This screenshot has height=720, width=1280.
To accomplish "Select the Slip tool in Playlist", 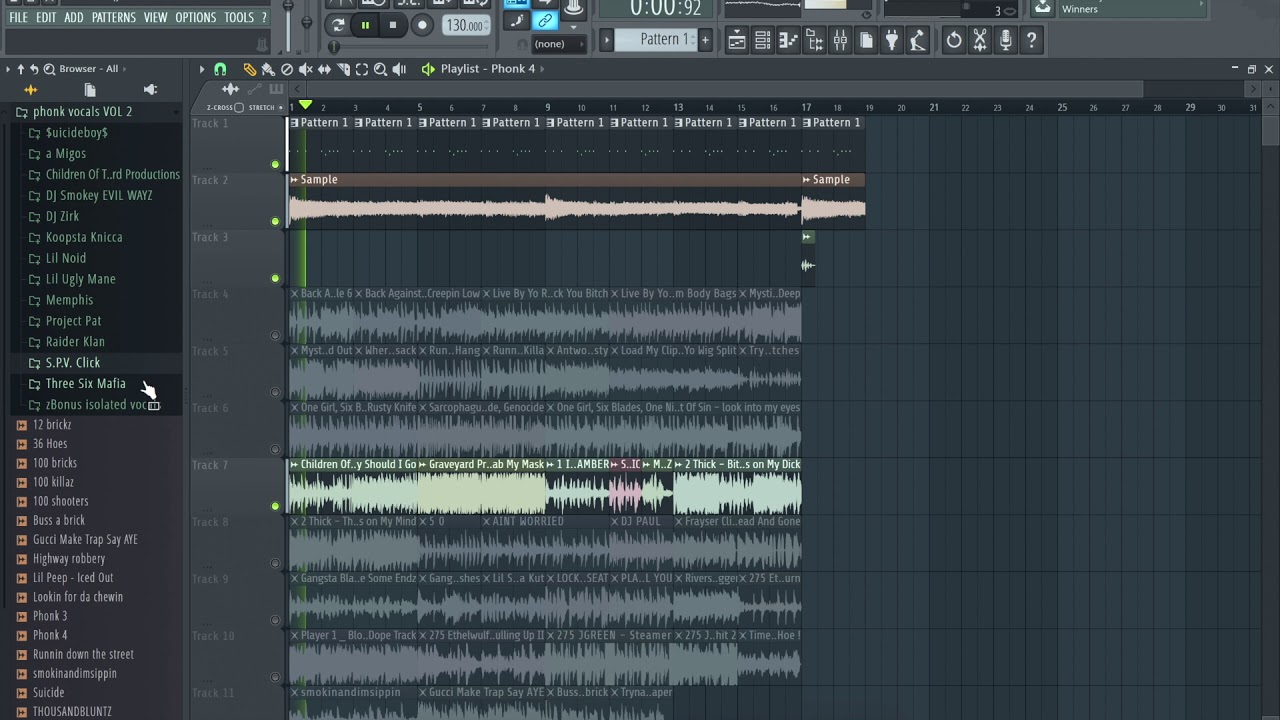I will 324,69.
